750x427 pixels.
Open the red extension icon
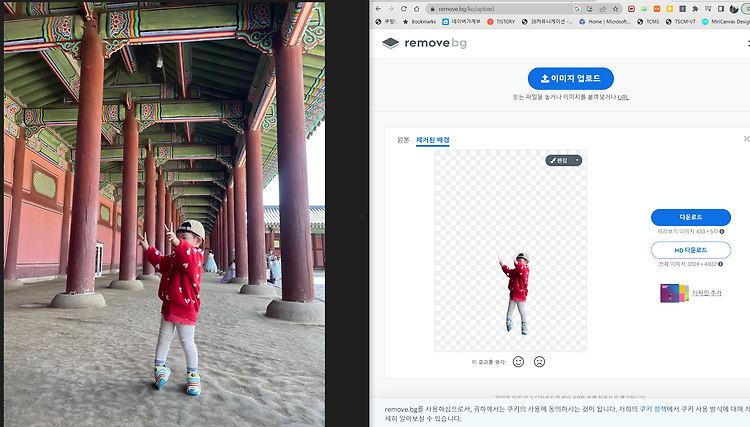coord(631,9)
